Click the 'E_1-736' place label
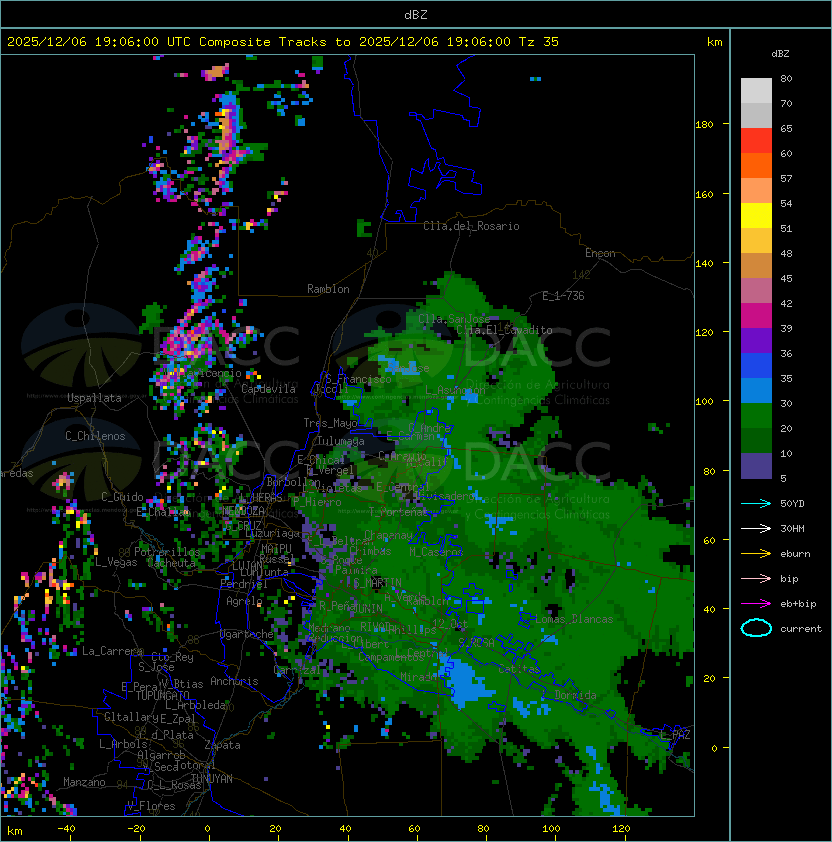 (x=563, y=296)
